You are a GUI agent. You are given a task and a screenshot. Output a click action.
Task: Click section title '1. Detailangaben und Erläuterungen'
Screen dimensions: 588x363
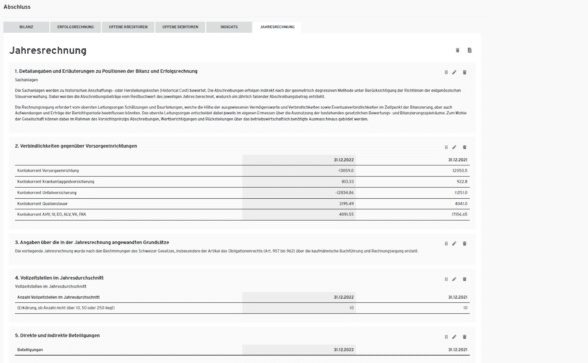click(x=106, y=71)
